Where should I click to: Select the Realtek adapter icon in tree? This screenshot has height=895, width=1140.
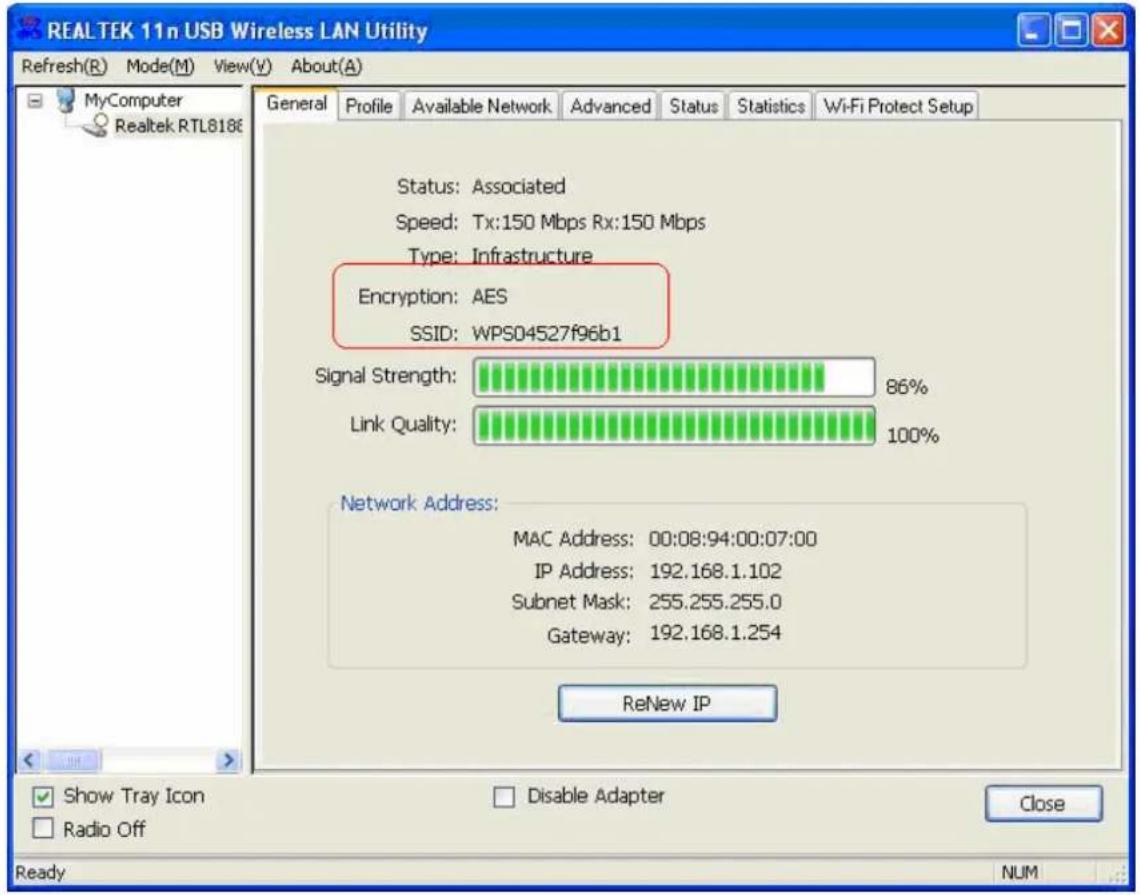click(96, 126)
